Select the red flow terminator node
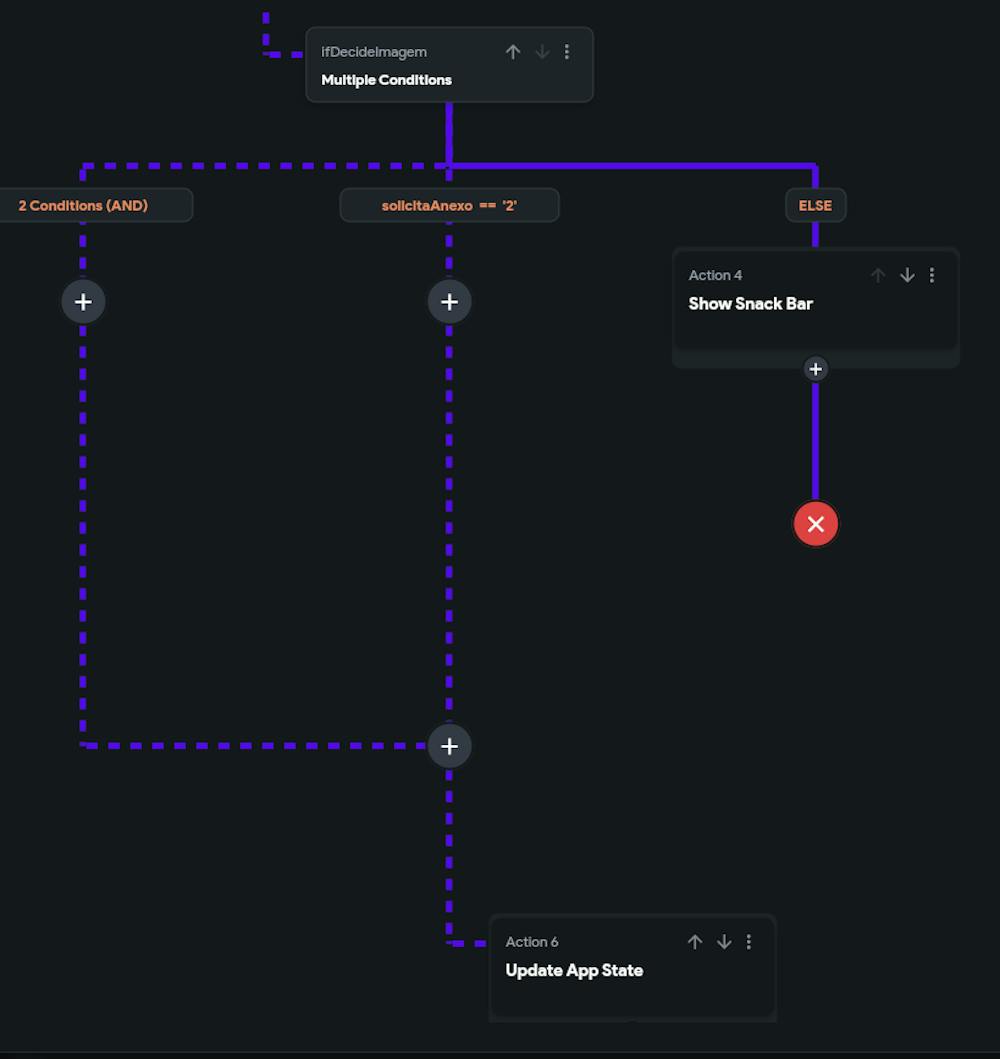1000x1059 pixels. tap(816, 523)
